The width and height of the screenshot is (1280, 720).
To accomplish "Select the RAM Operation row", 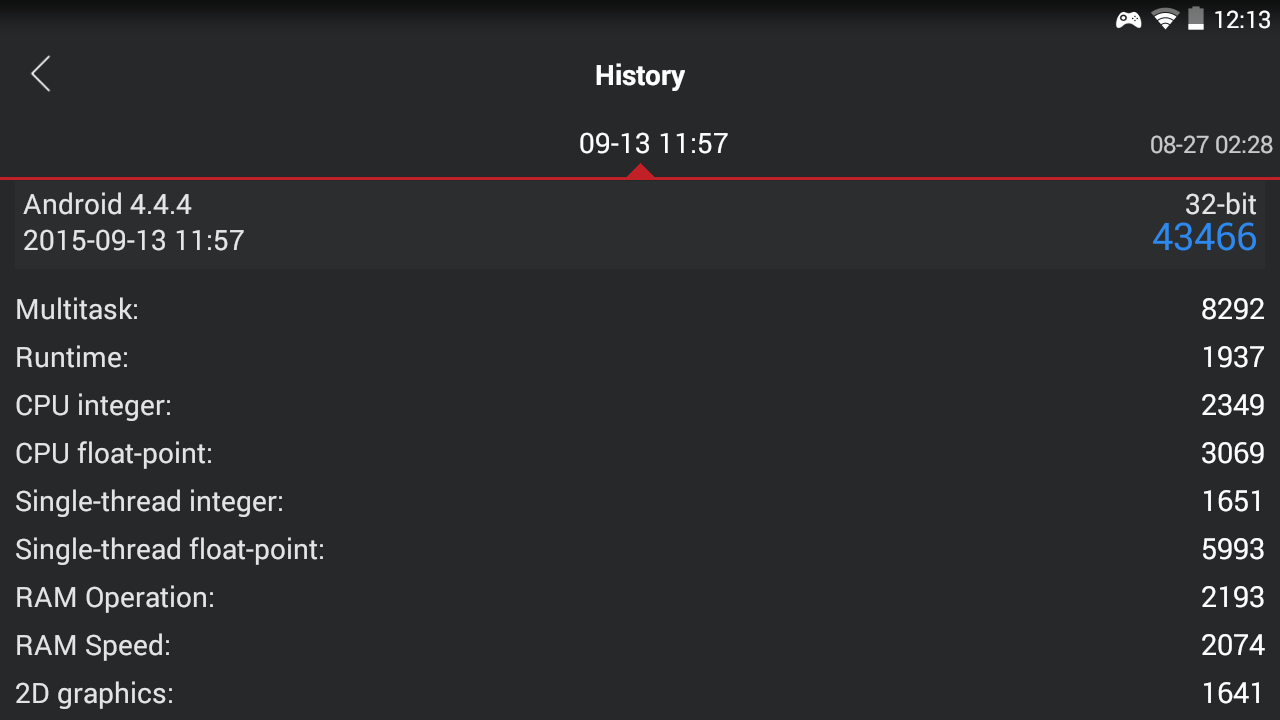I will tap(640, 597).
